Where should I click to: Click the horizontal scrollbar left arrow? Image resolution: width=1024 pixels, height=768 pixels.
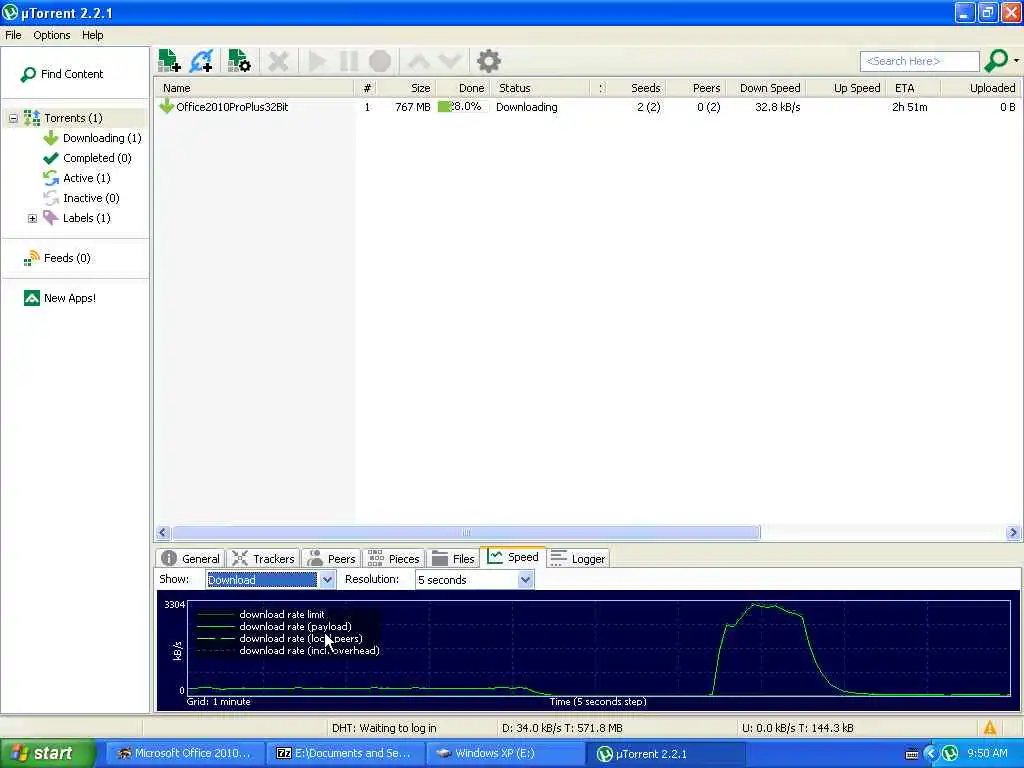coord(163,533)
